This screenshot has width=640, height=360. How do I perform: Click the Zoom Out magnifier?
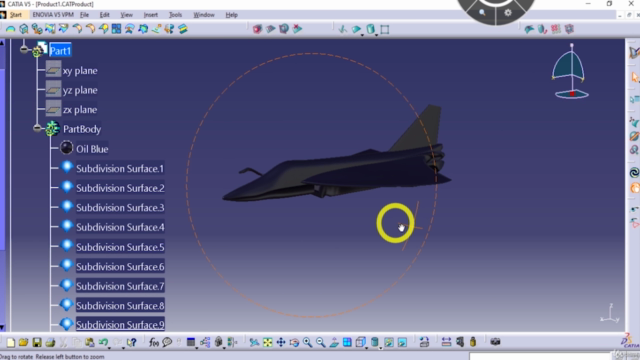[x=320, y=342]
